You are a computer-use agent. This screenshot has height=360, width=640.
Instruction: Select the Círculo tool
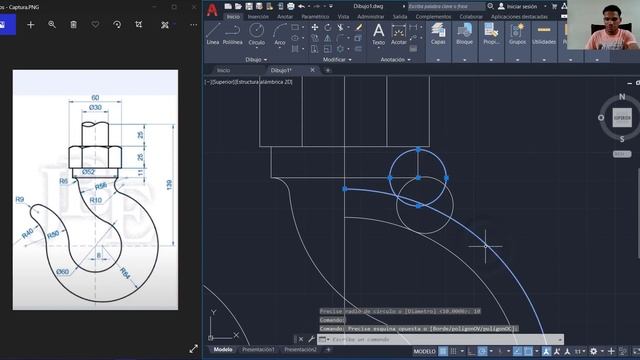pos(256,33)
